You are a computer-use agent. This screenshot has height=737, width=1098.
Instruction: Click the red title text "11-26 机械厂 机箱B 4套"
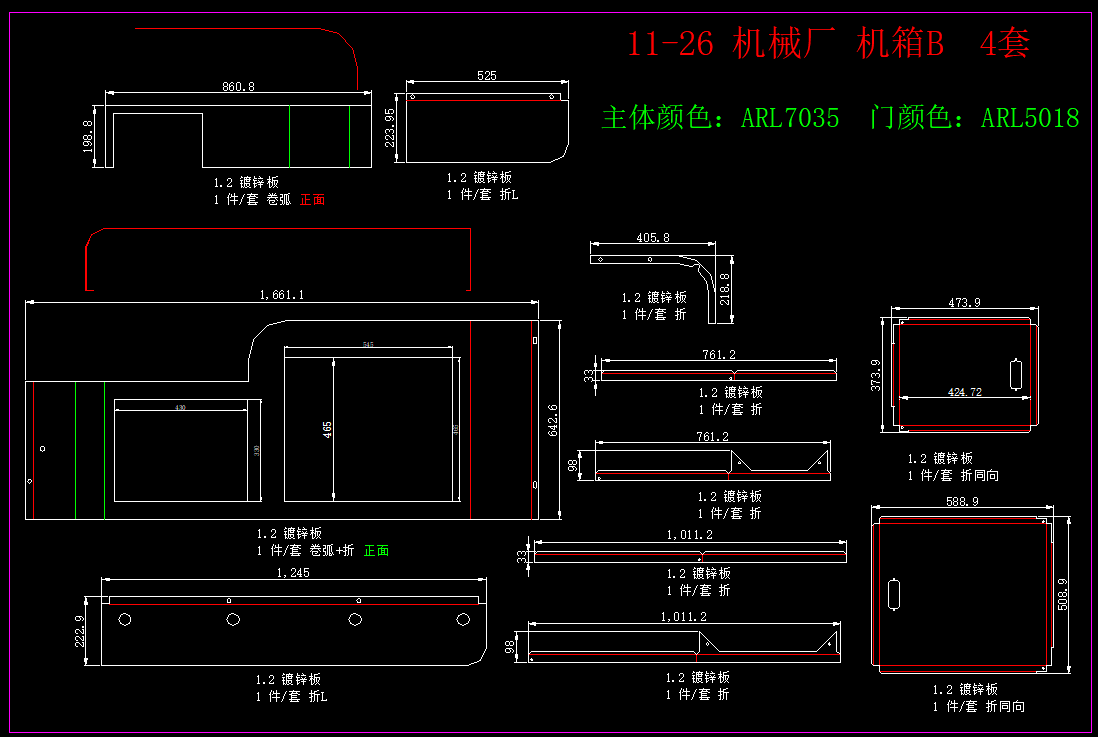[x=828, y=44]
